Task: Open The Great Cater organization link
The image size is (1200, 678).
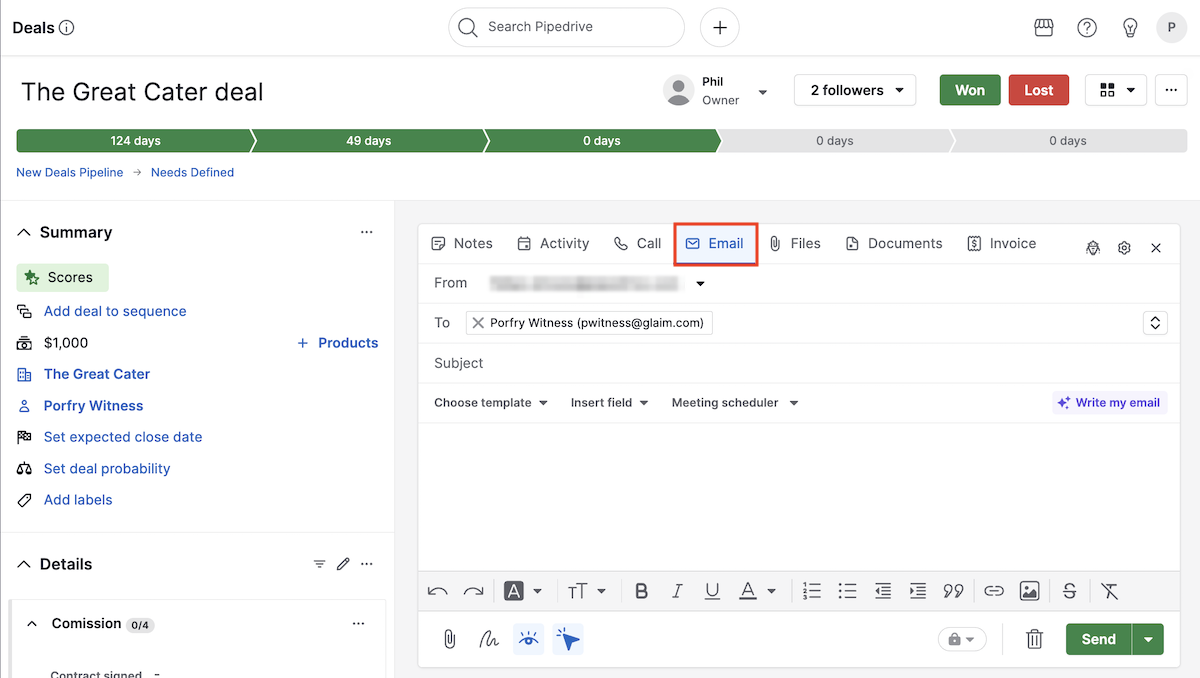Action: click(97, 374)
